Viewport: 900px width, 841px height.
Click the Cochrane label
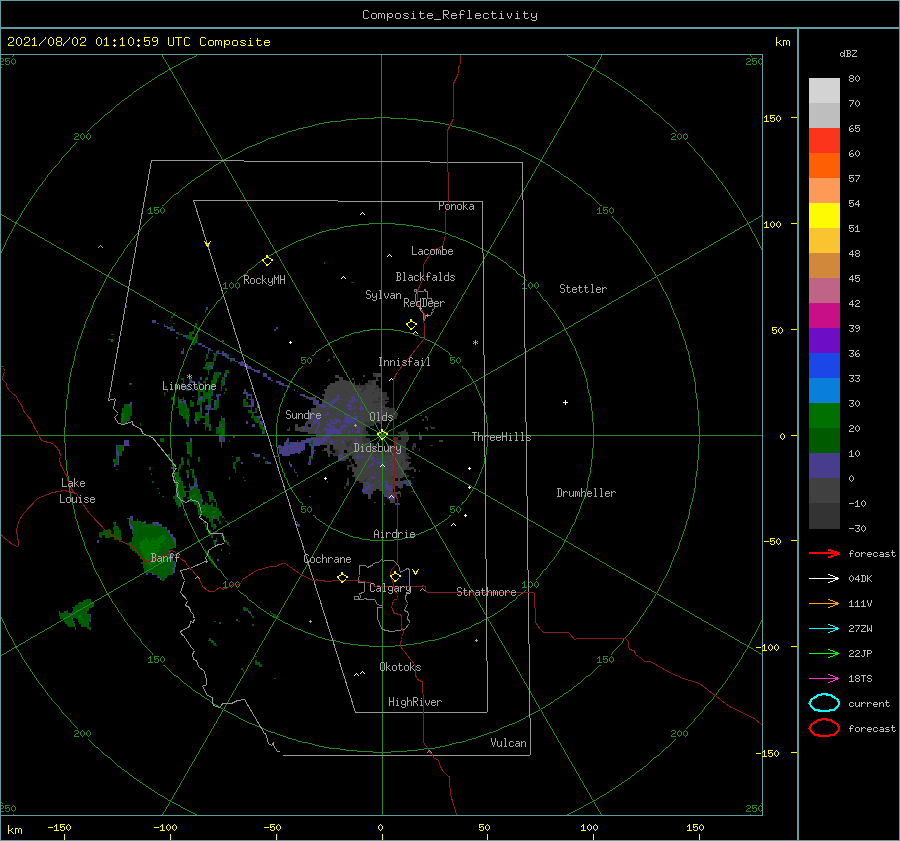327,559
